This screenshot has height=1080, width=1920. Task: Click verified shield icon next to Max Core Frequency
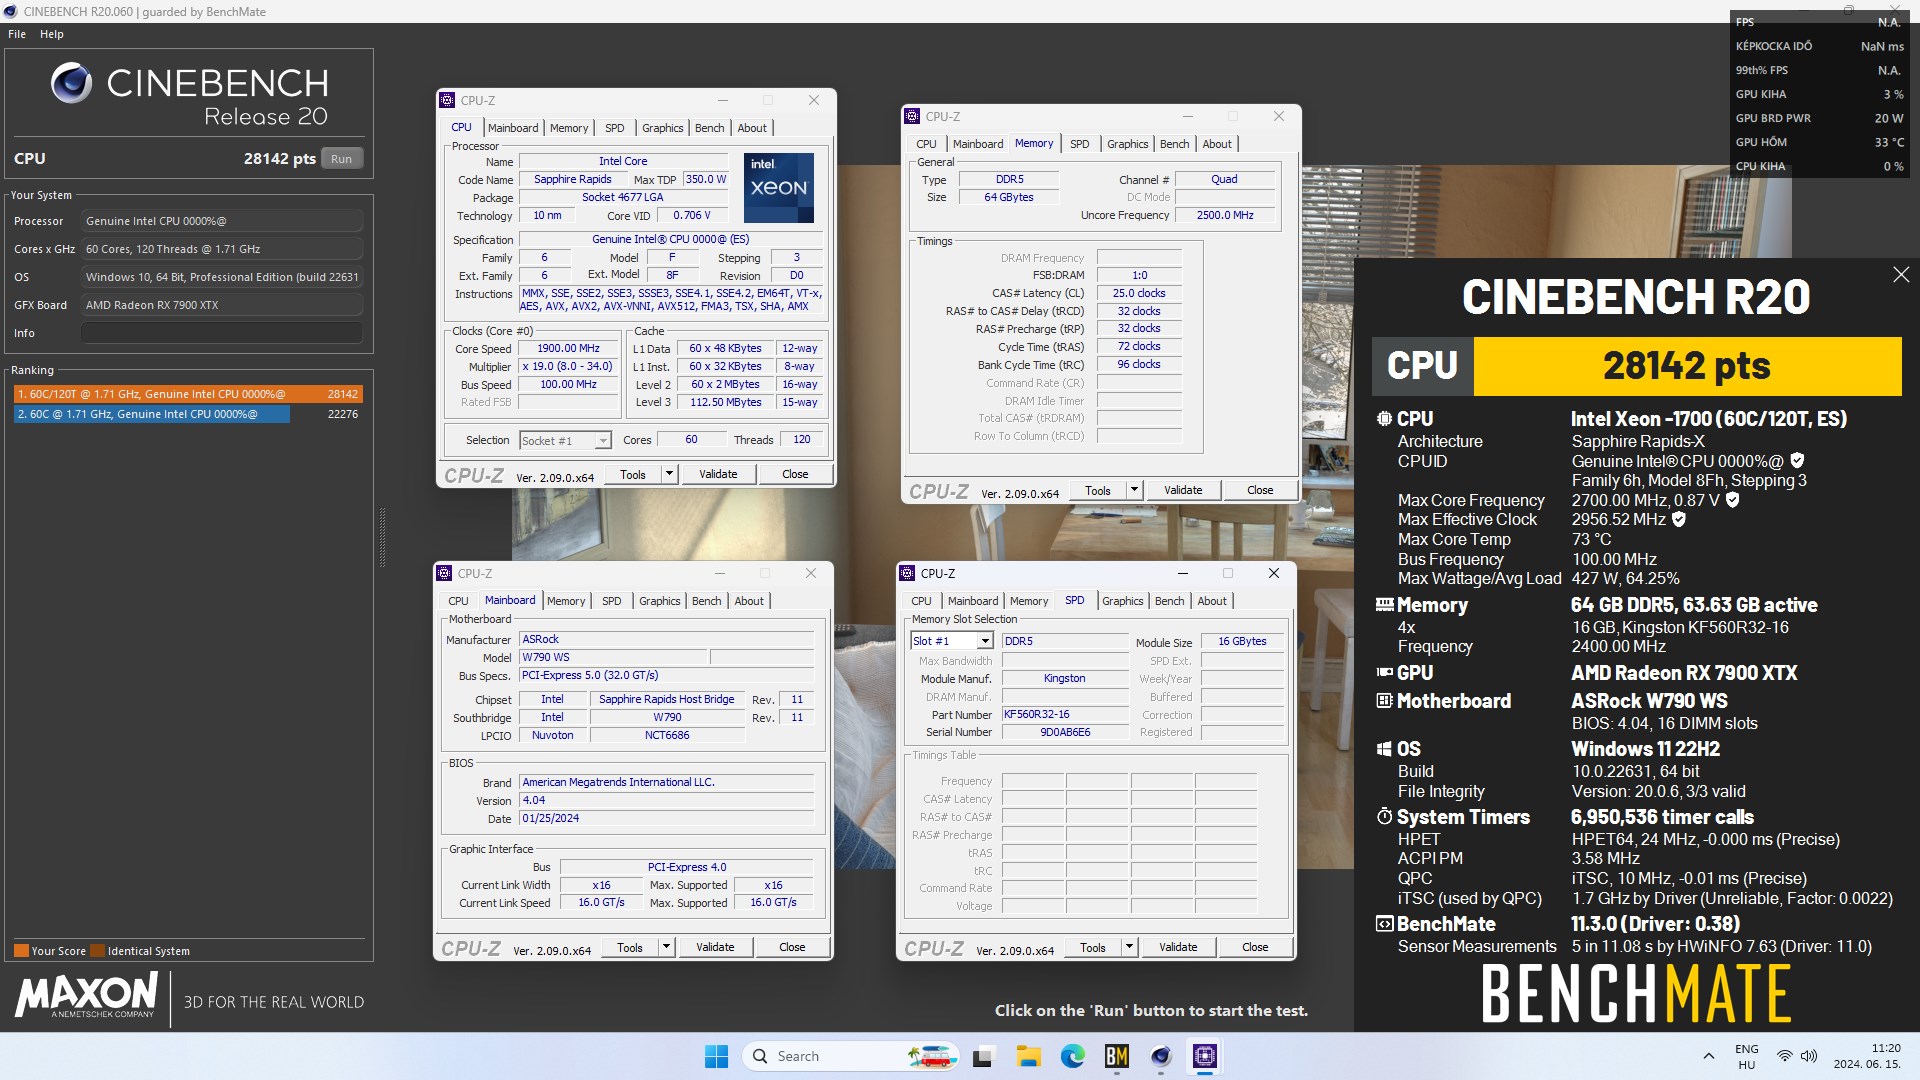1733,500
